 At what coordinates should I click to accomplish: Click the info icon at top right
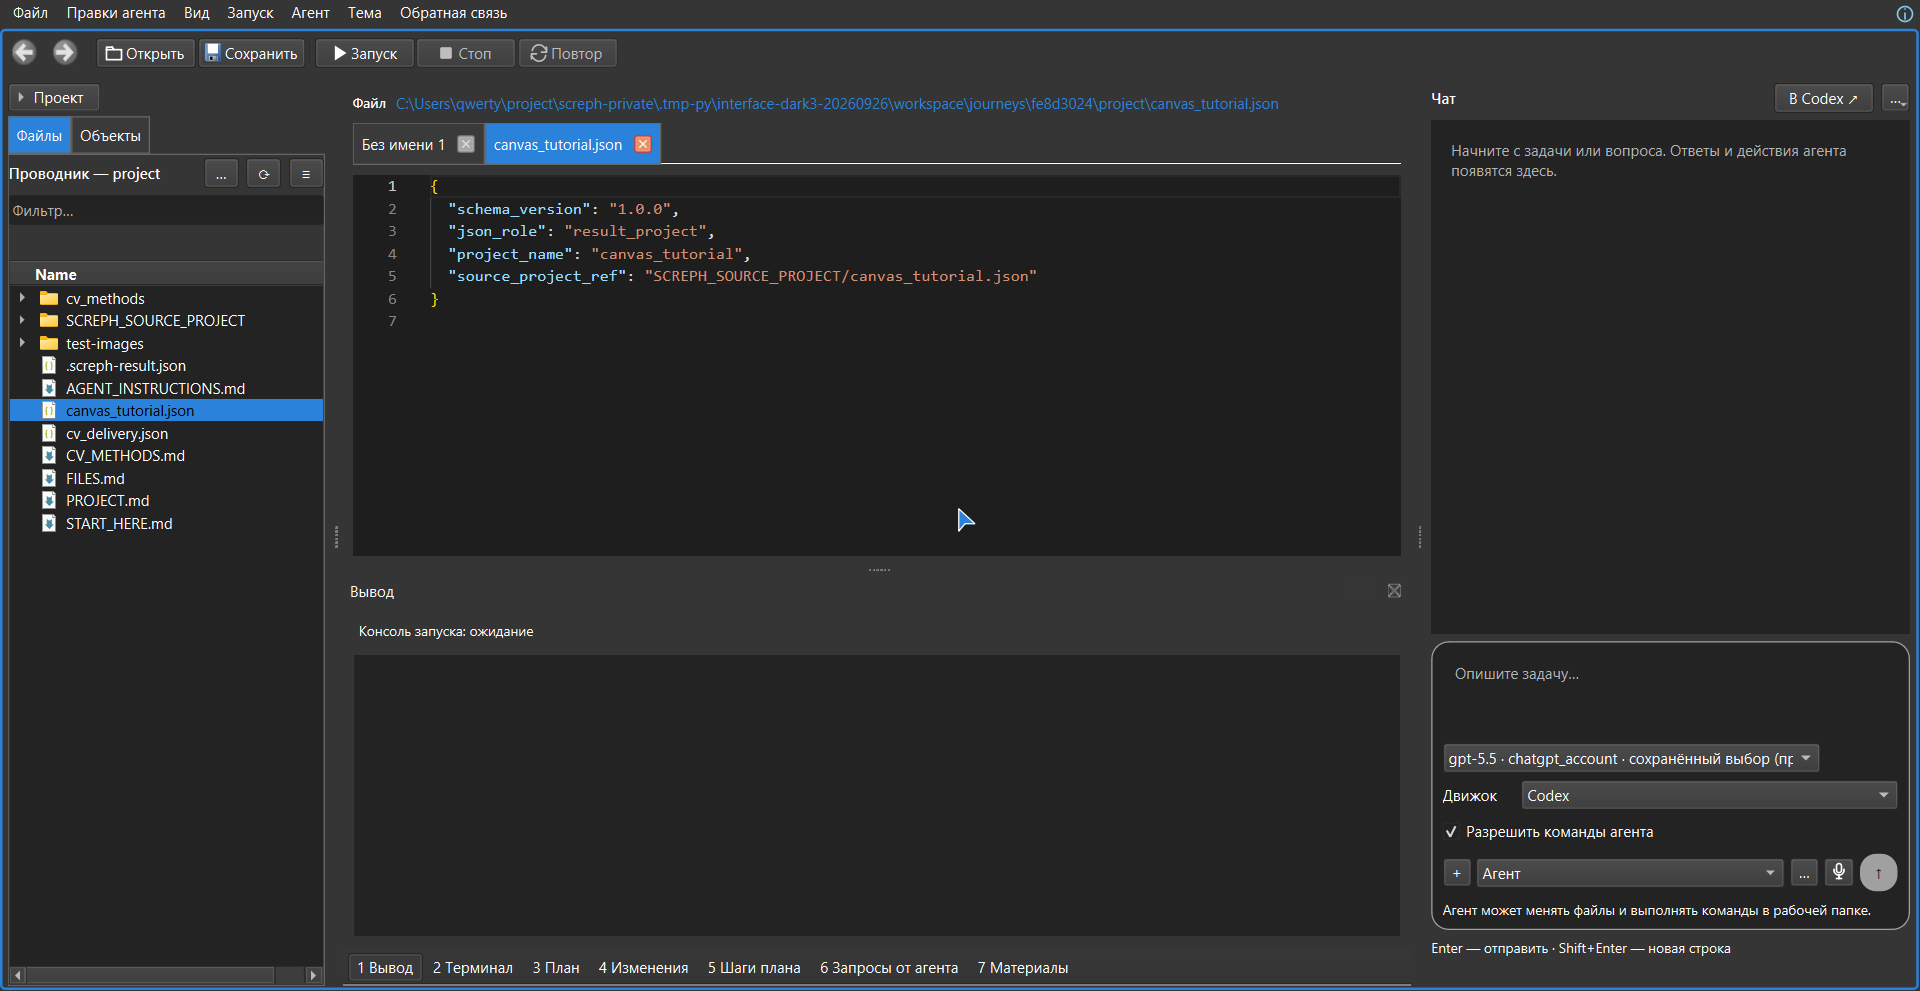1905,13
